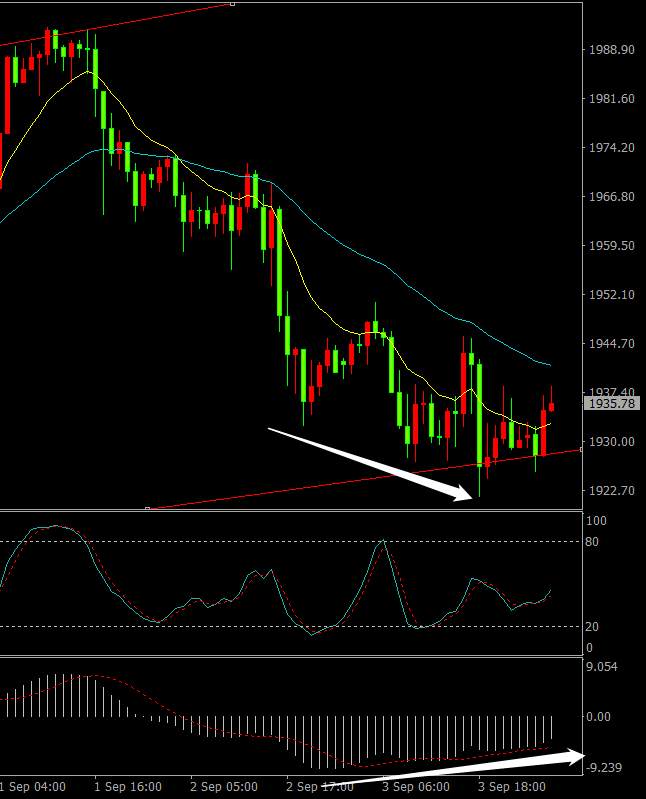Click time axis label 1 Sep 16:00

click(x=127, y=787)
